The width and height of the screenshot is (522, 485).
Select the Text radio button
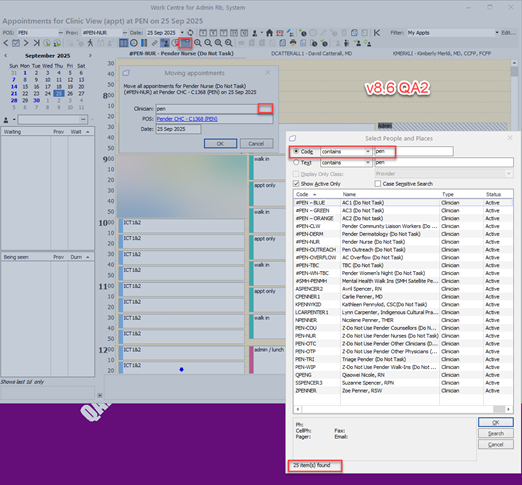pos(296,162)
